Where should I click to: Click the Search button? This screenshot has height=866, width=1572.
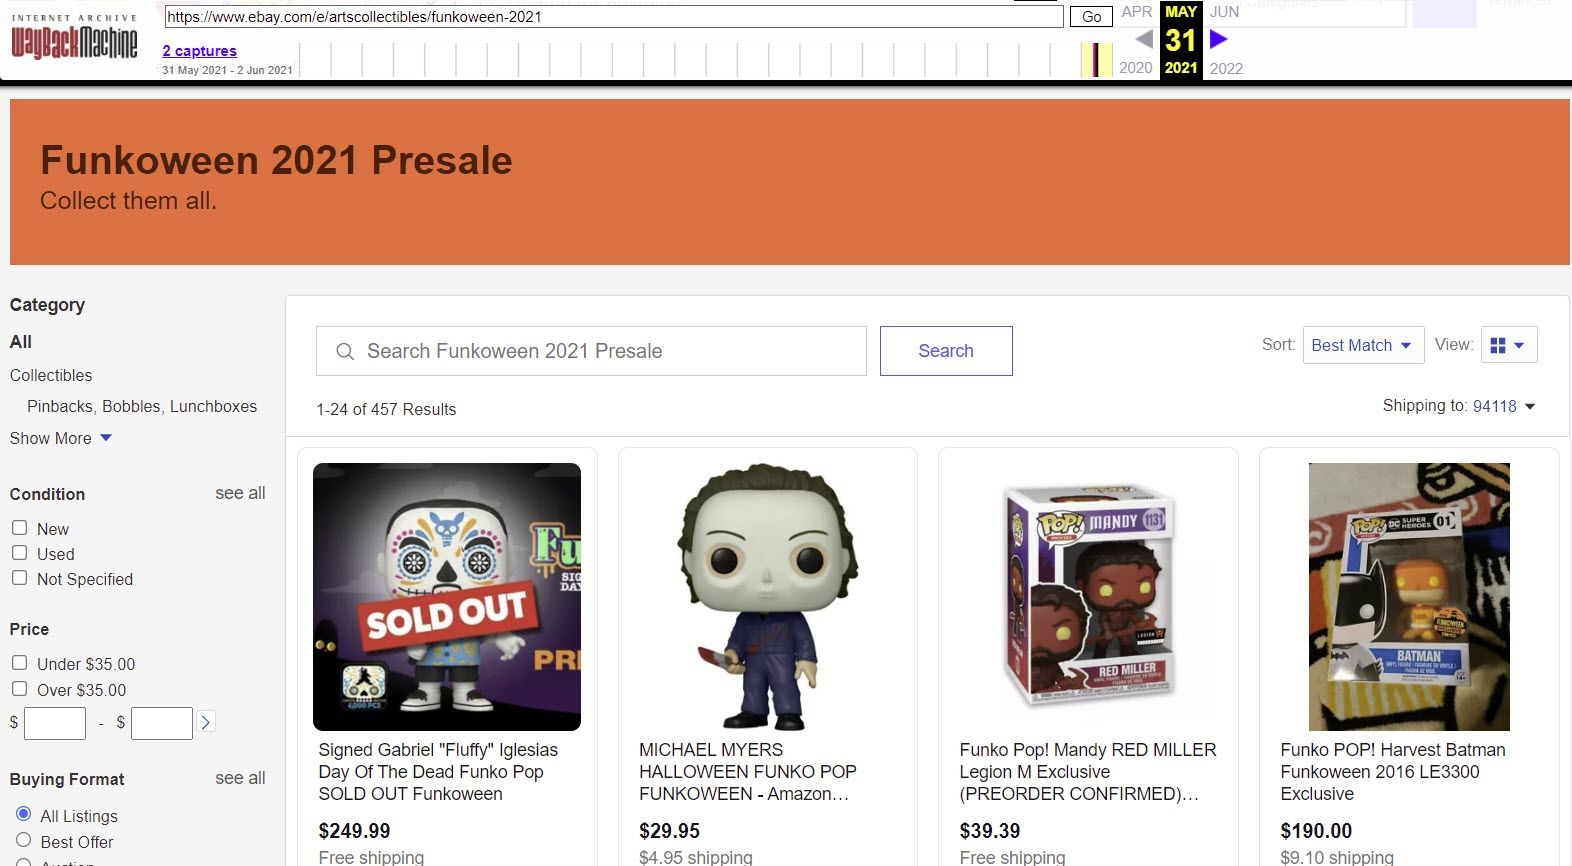(x=946, y=351)
